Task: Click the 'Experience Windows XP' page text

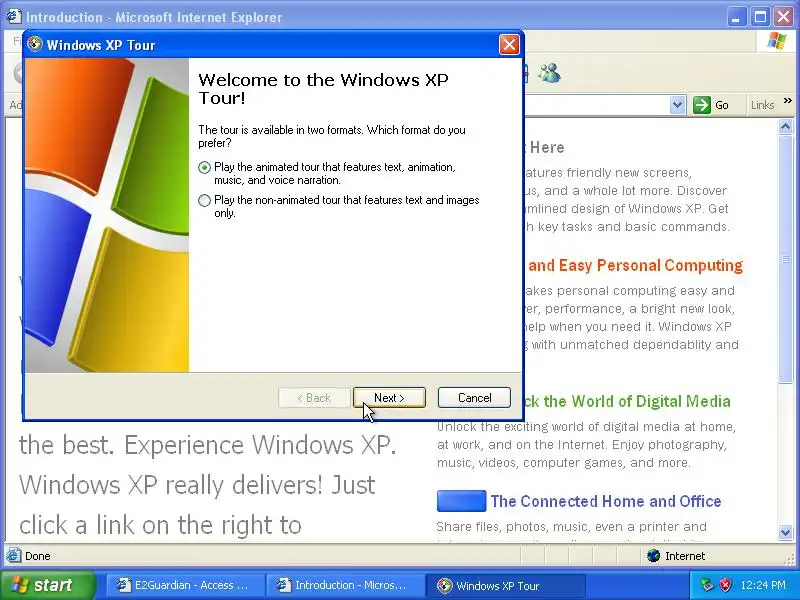Action: coord(260,445)
